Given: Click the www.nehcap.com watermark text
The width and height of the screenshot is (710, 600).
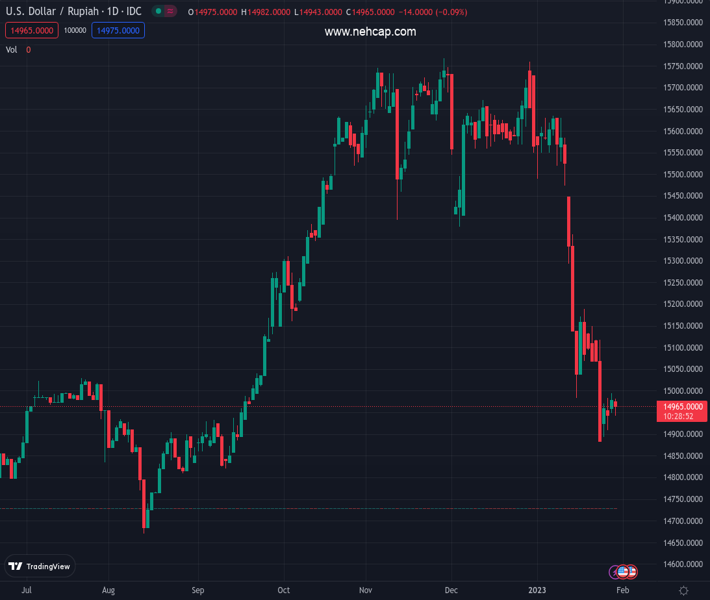Looking at the screenshot, I should 370,32.
